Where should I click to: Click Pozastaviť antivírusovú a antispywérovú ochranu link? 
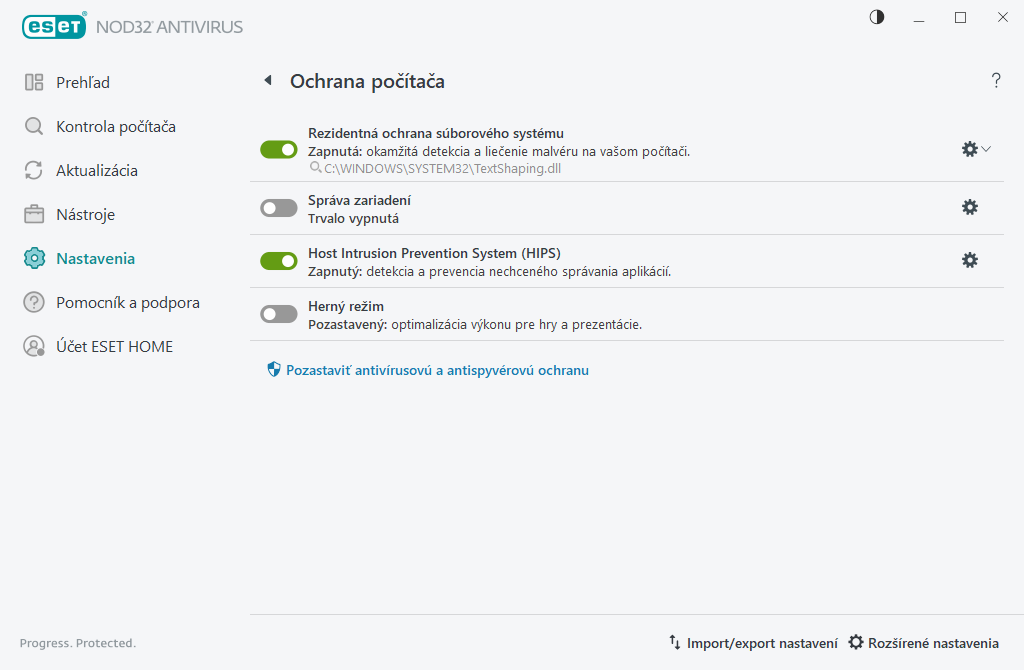(437, 370)
